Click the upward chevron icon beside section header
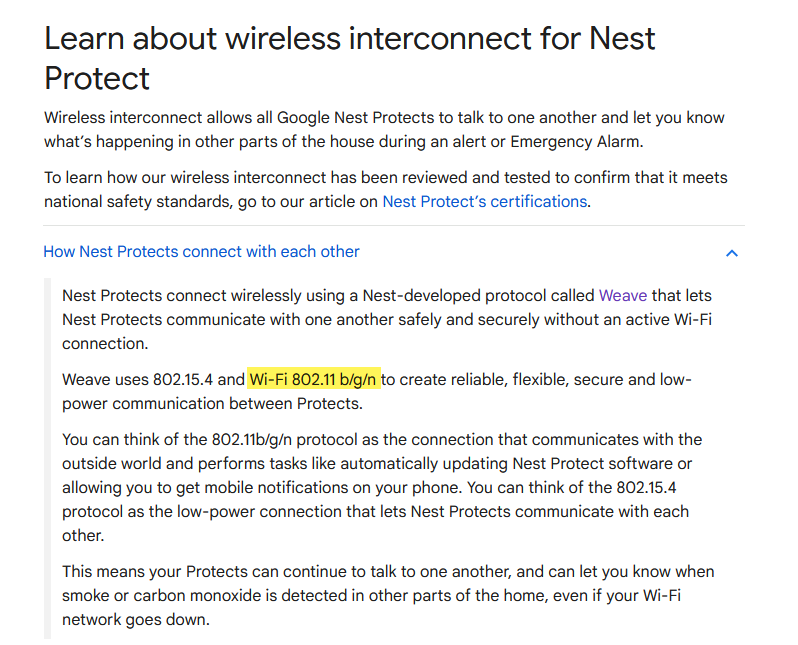 point(731,253)
